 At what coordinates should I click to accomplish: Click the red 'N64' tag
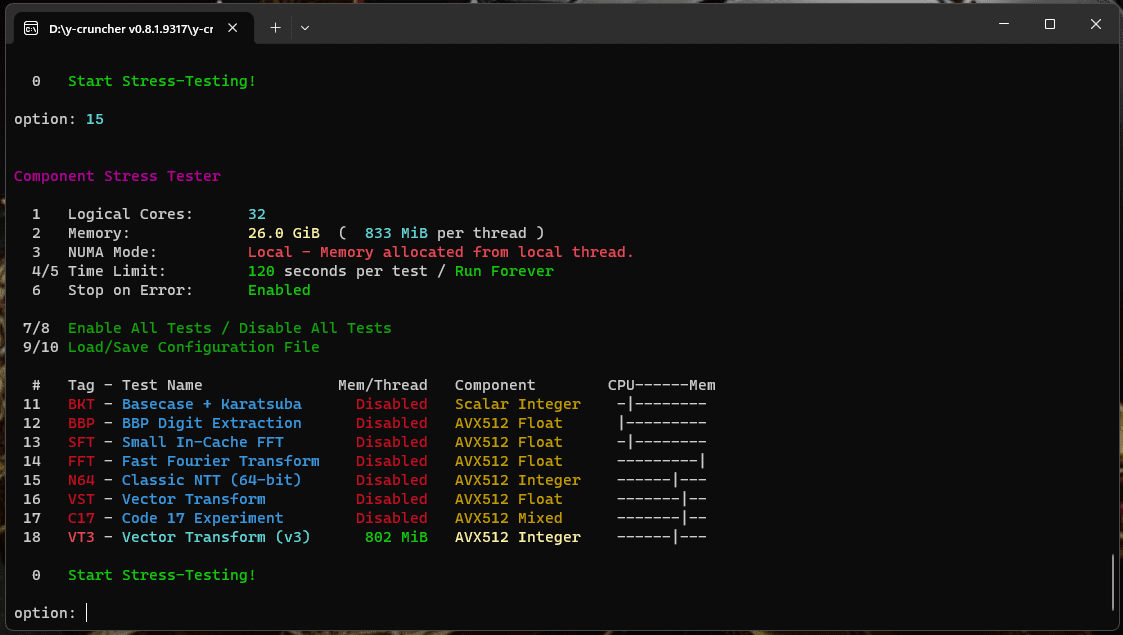[x=81, y=480]
